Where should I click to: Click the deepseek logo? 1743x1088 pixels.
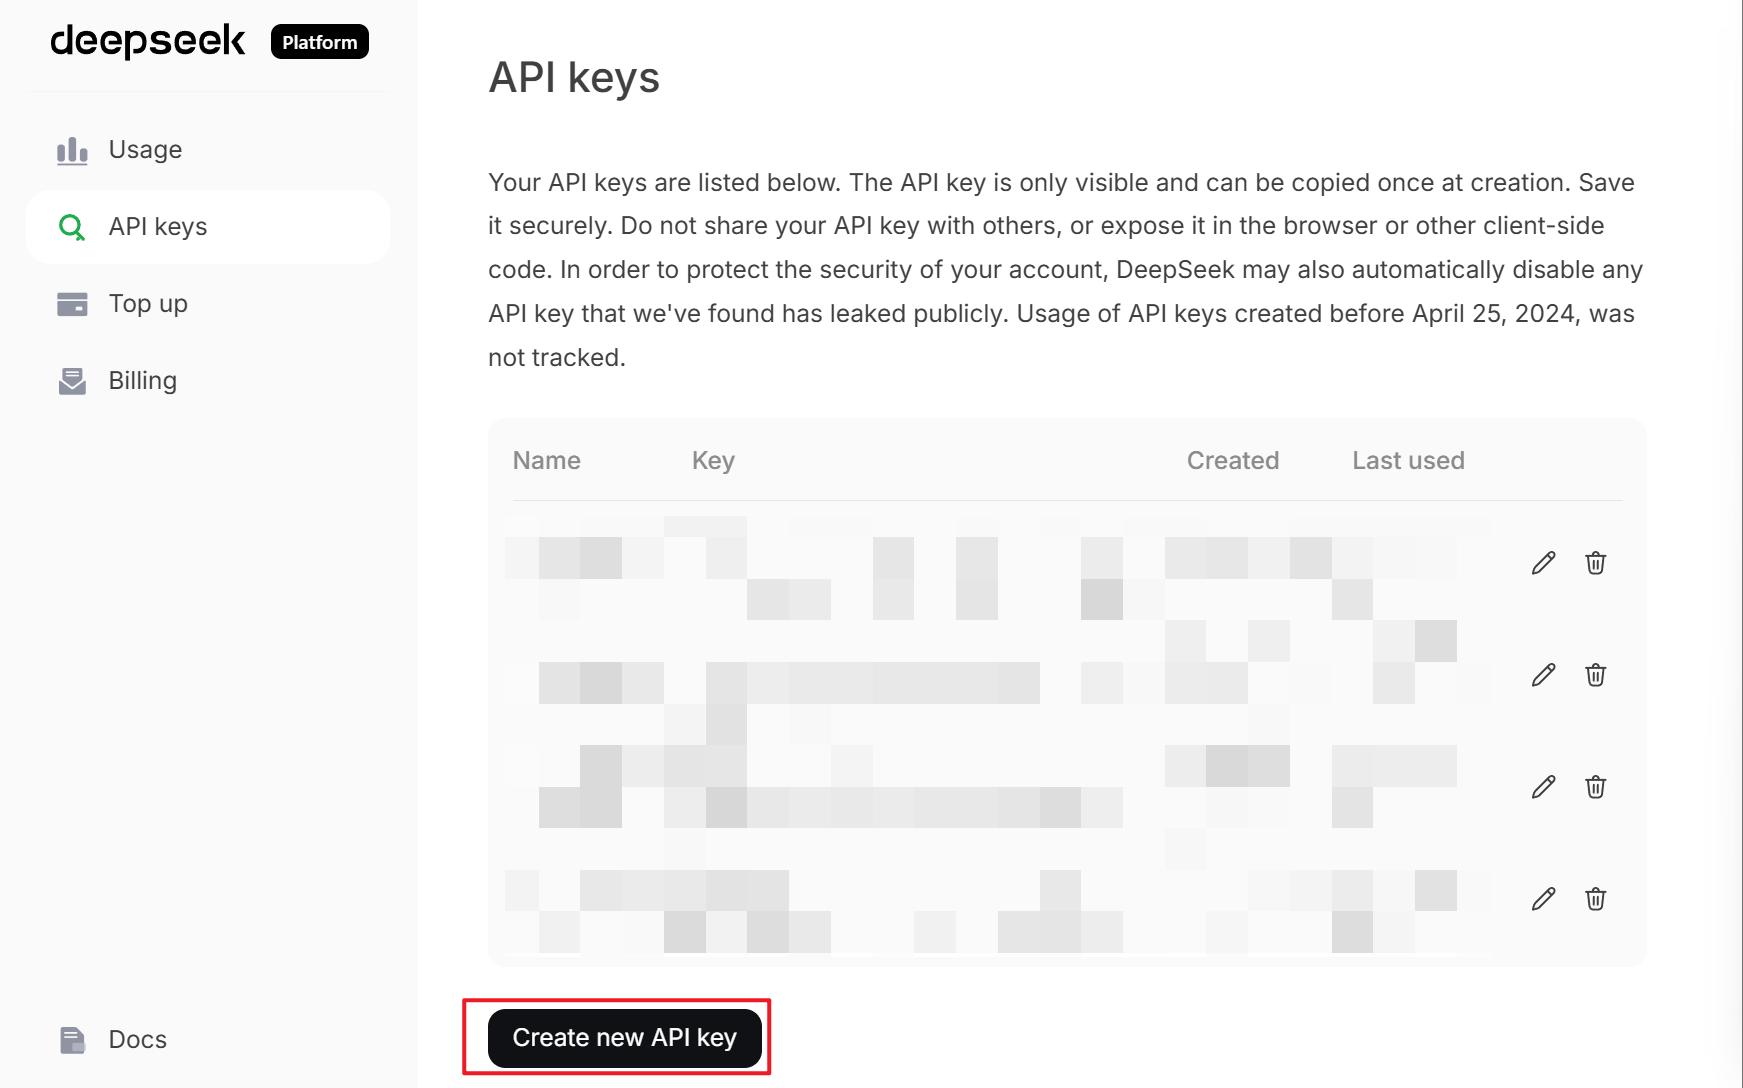[148, 41]
